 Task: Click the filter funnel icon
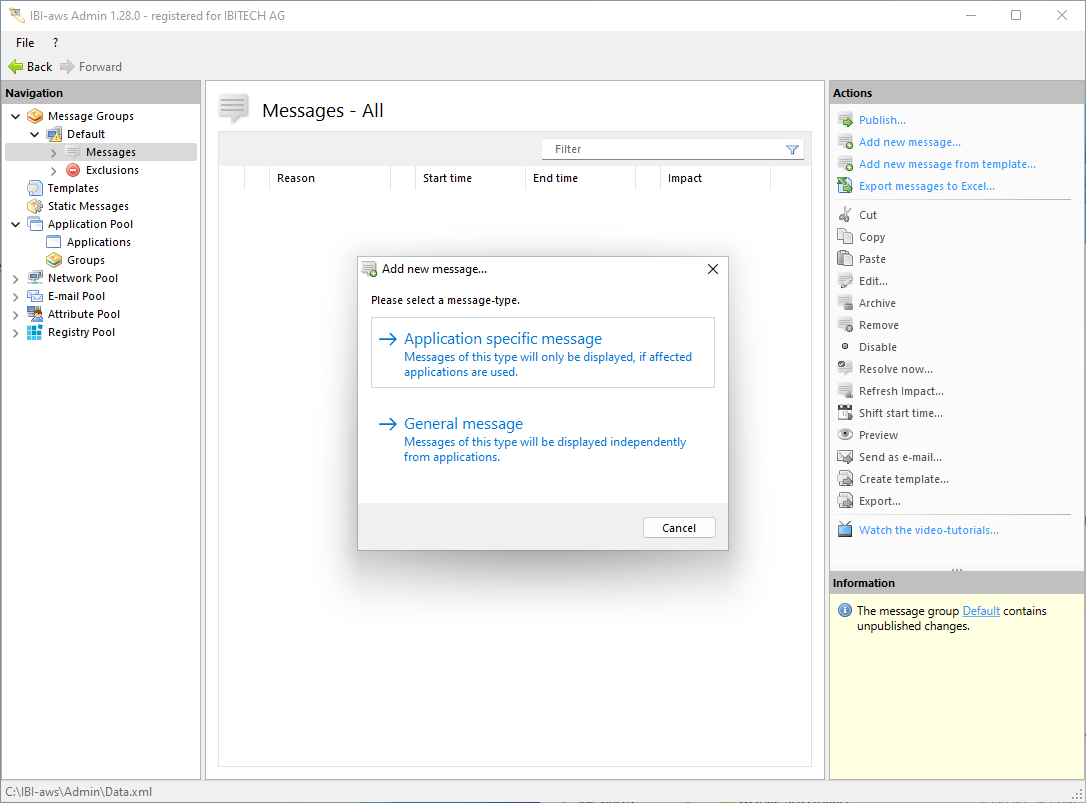pos(792,150)
